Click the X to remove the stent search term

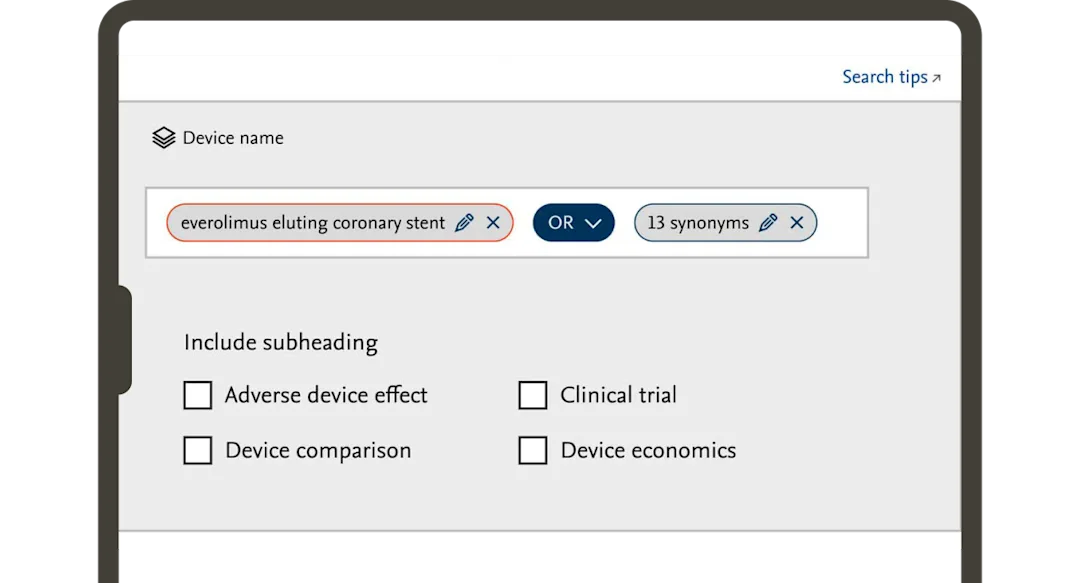(492, 222)
